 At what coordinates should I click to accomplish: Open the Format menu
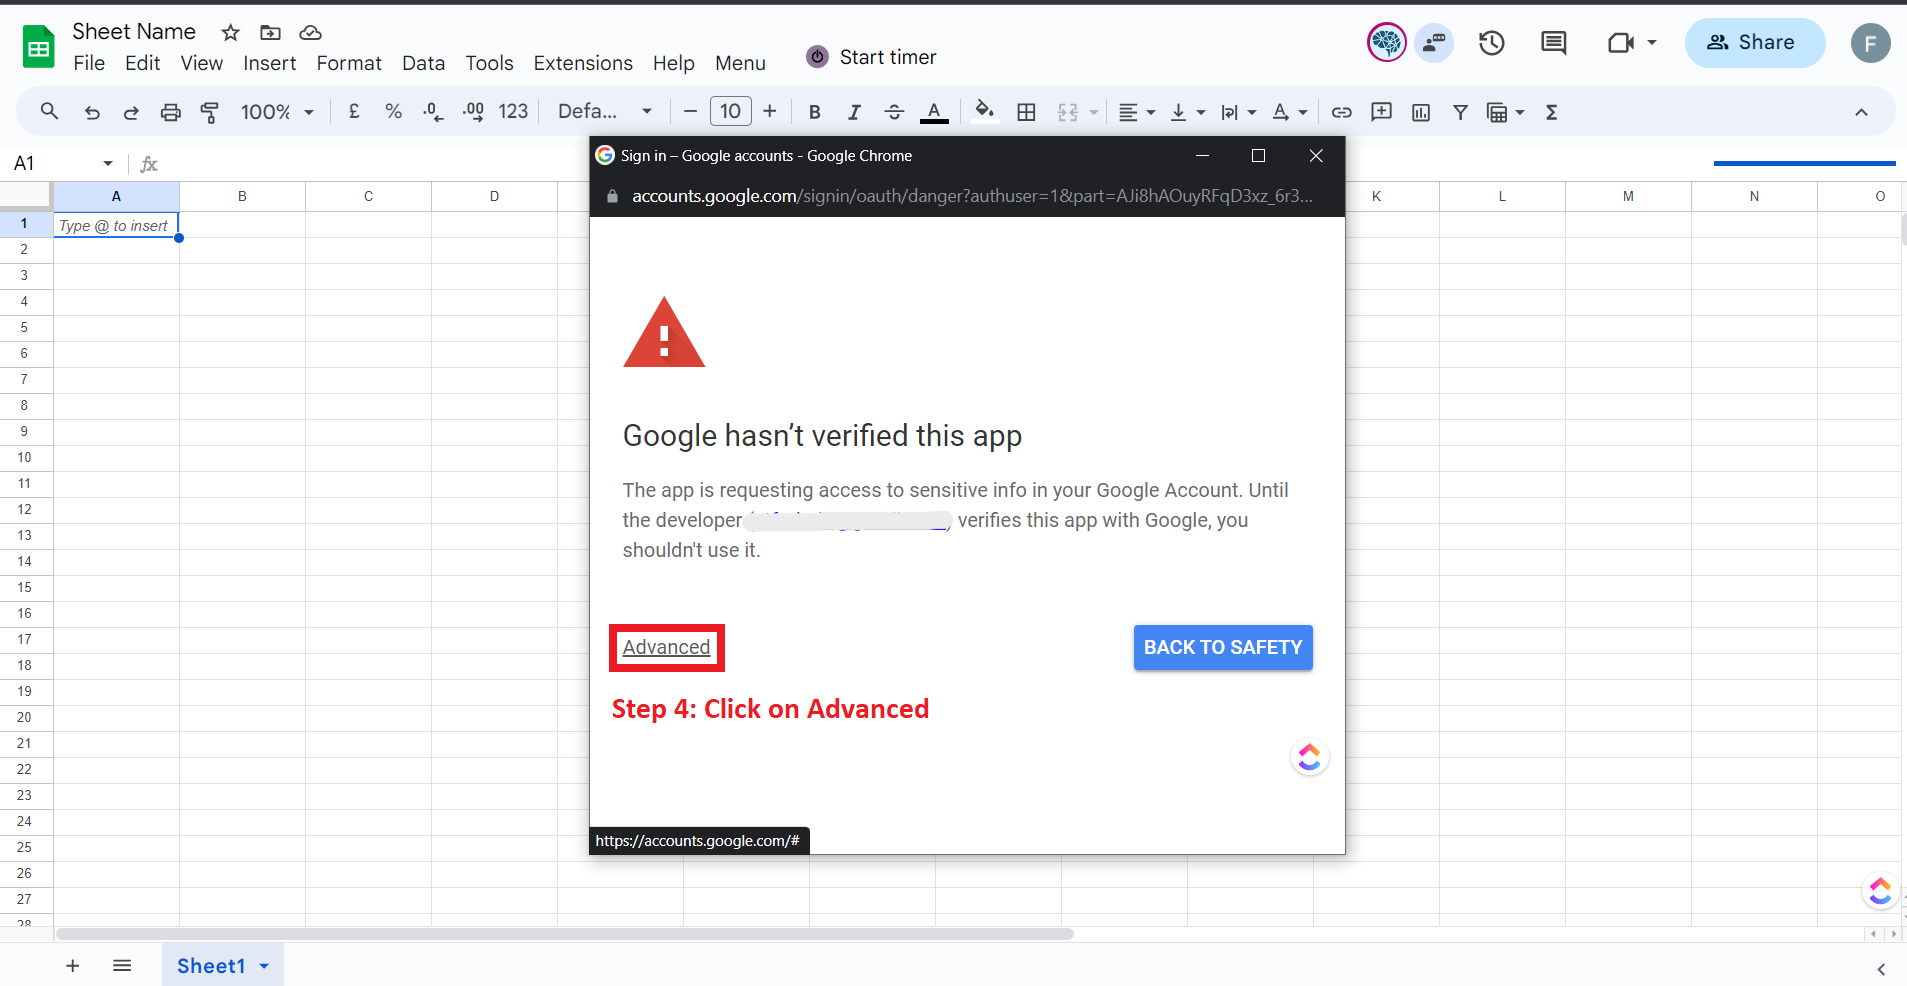pos(349,63)
